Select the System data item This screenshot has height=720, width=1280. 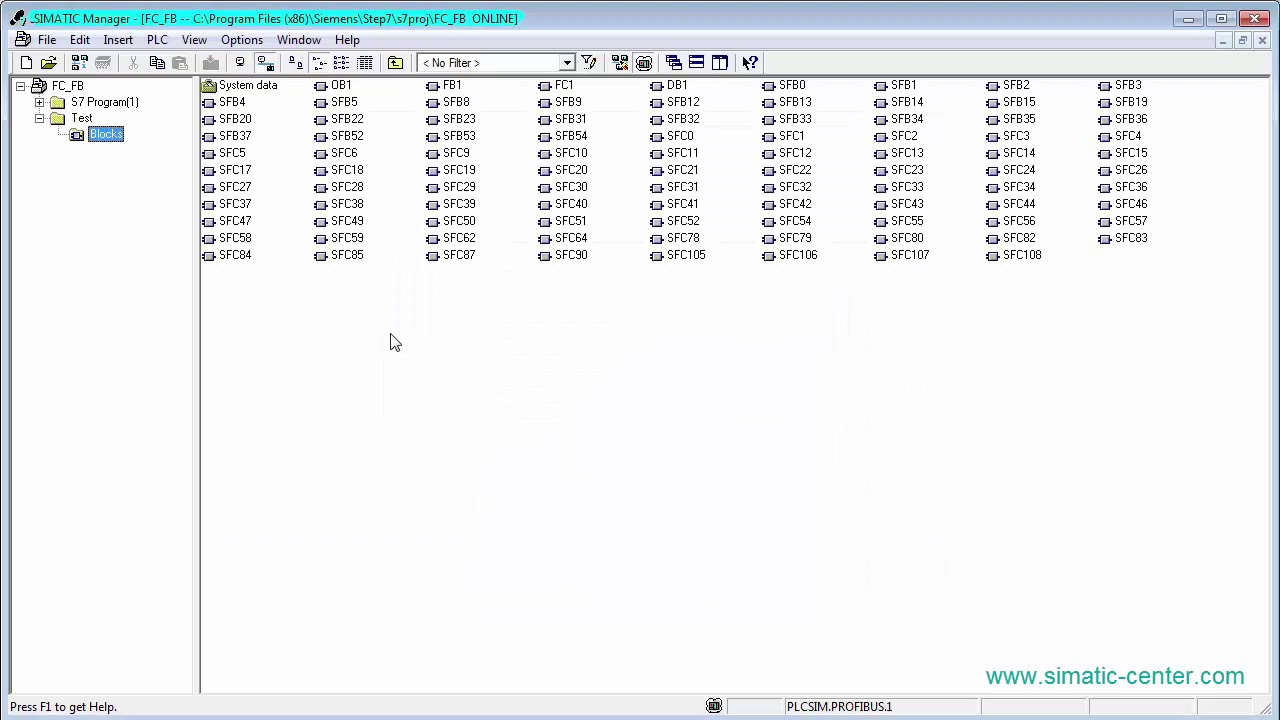pos(240,85)
